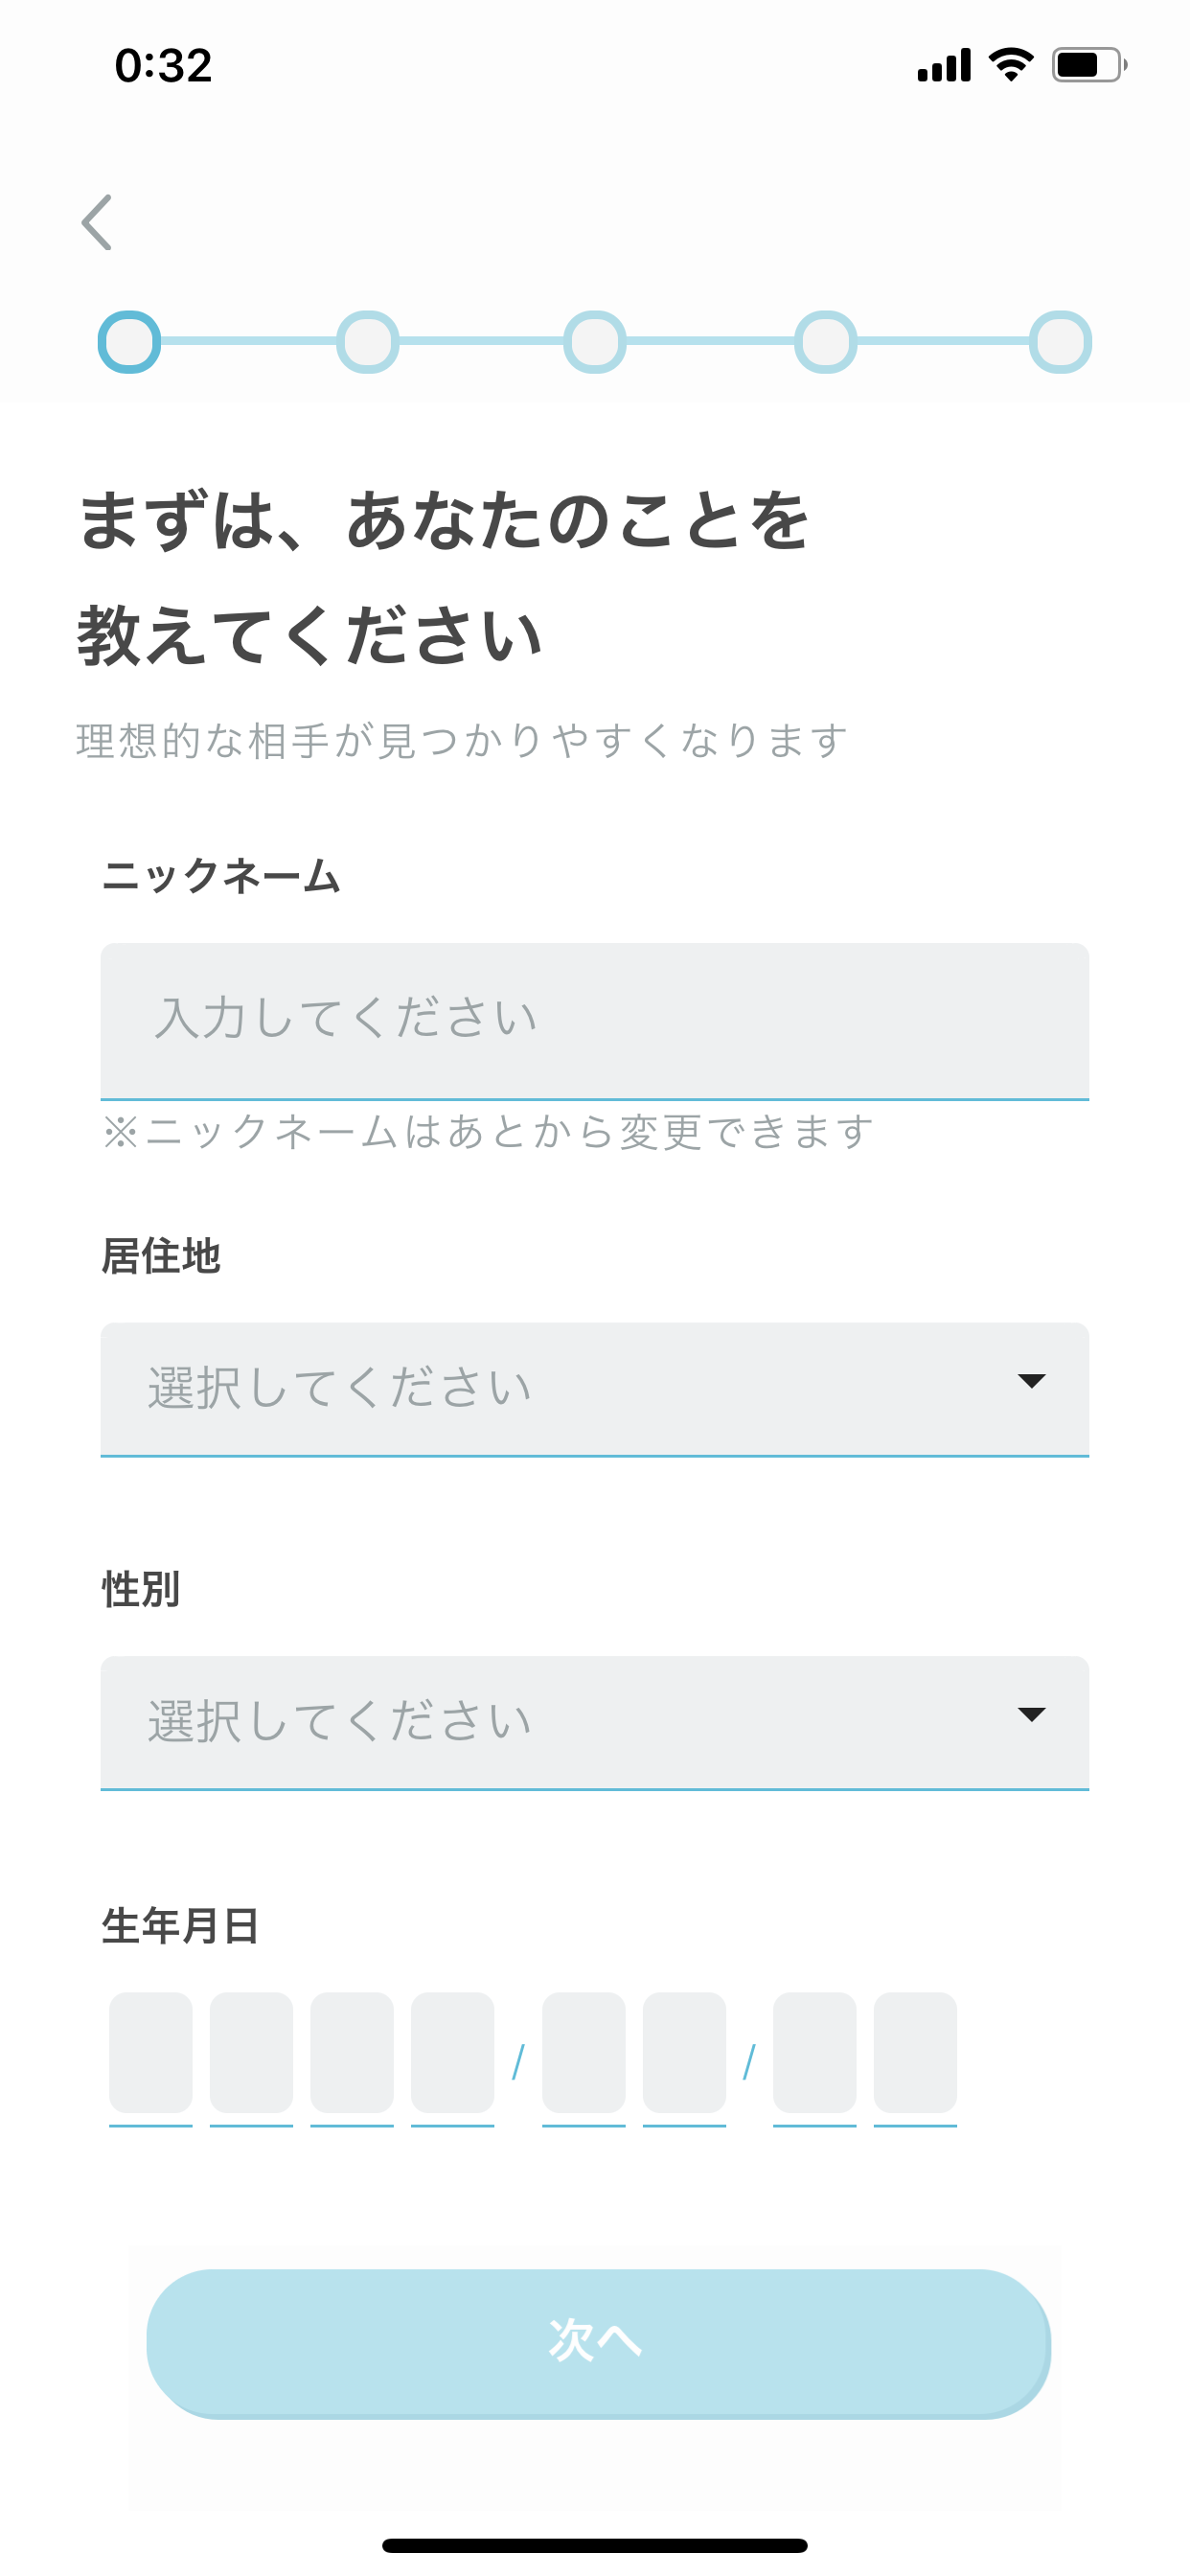Tap the third progress step circle
The height and width of the screenshot is (2576, 1190).
click(594, 343)
